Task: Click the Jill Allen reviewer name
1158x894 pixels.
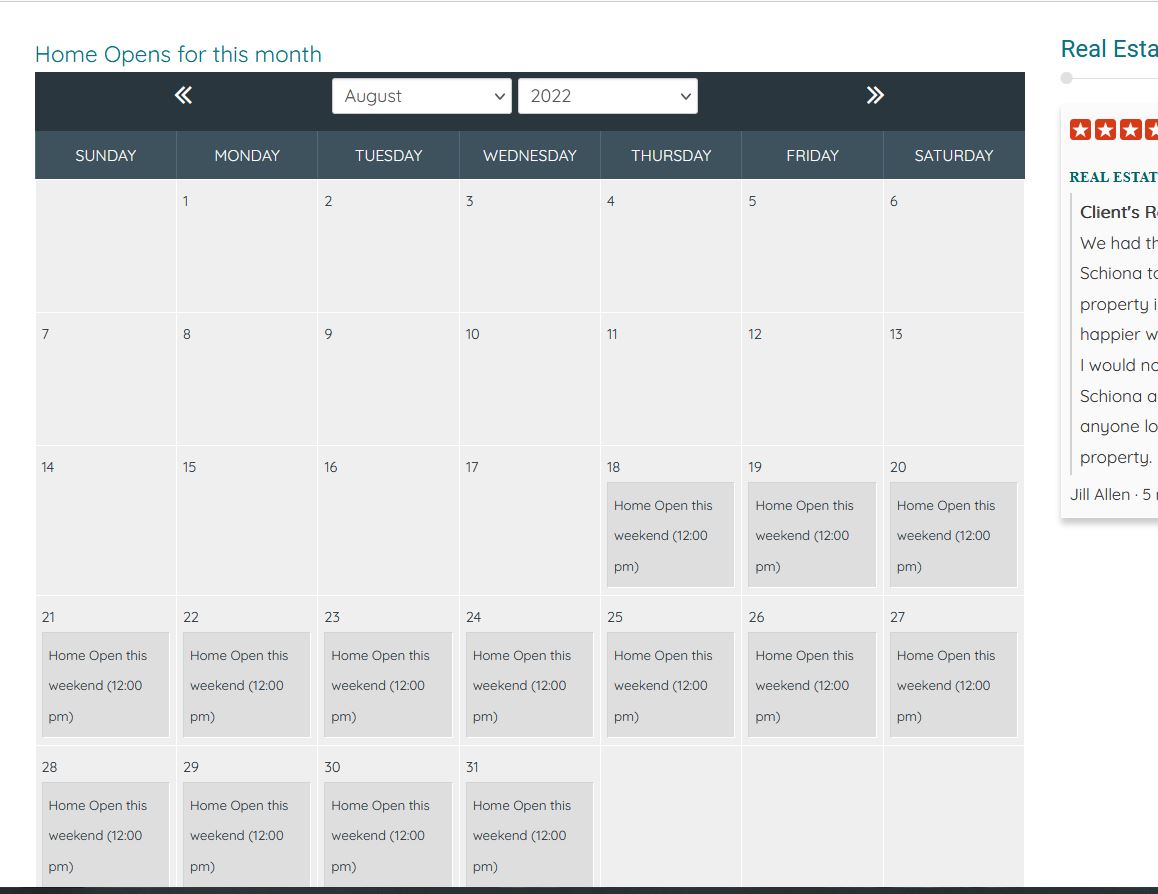Action: click(x=1100, y=495)
